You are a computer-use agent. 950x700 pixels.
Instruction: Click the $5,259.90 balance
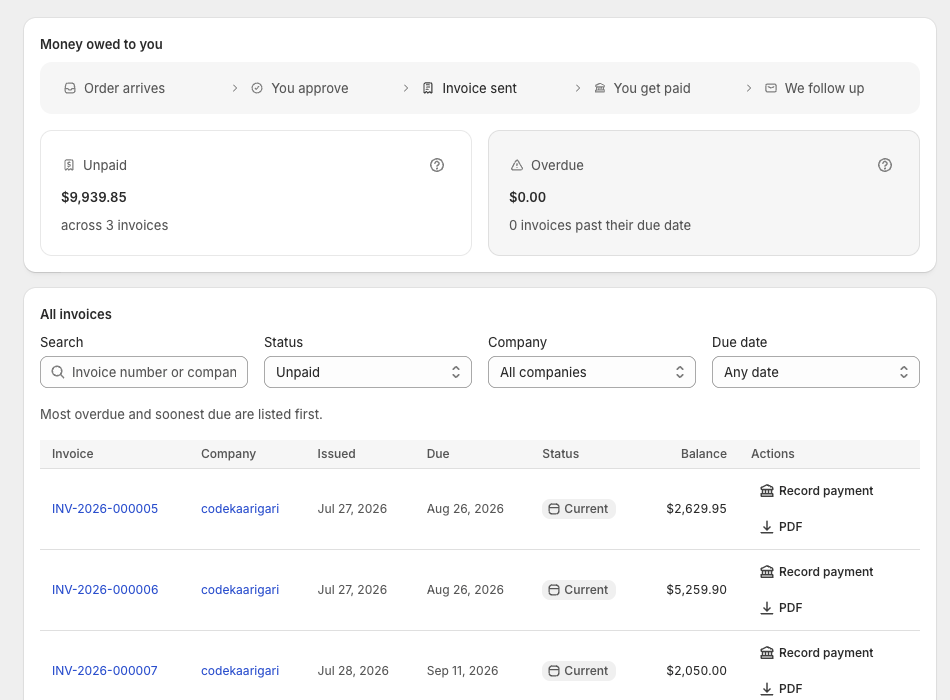[696, 590]
